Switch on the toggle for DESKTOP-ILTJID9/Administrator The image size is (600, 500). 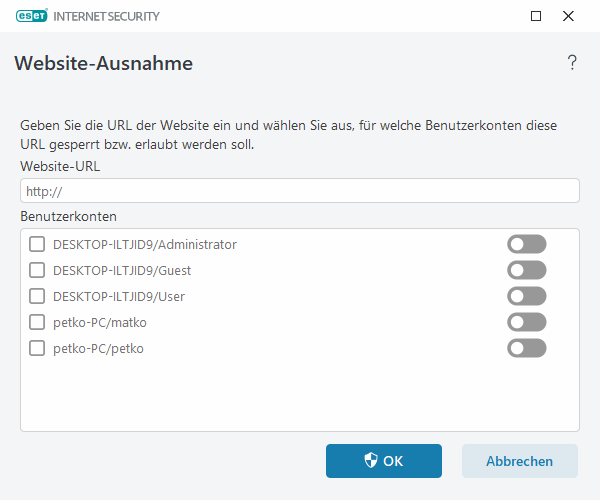[527, 244]
